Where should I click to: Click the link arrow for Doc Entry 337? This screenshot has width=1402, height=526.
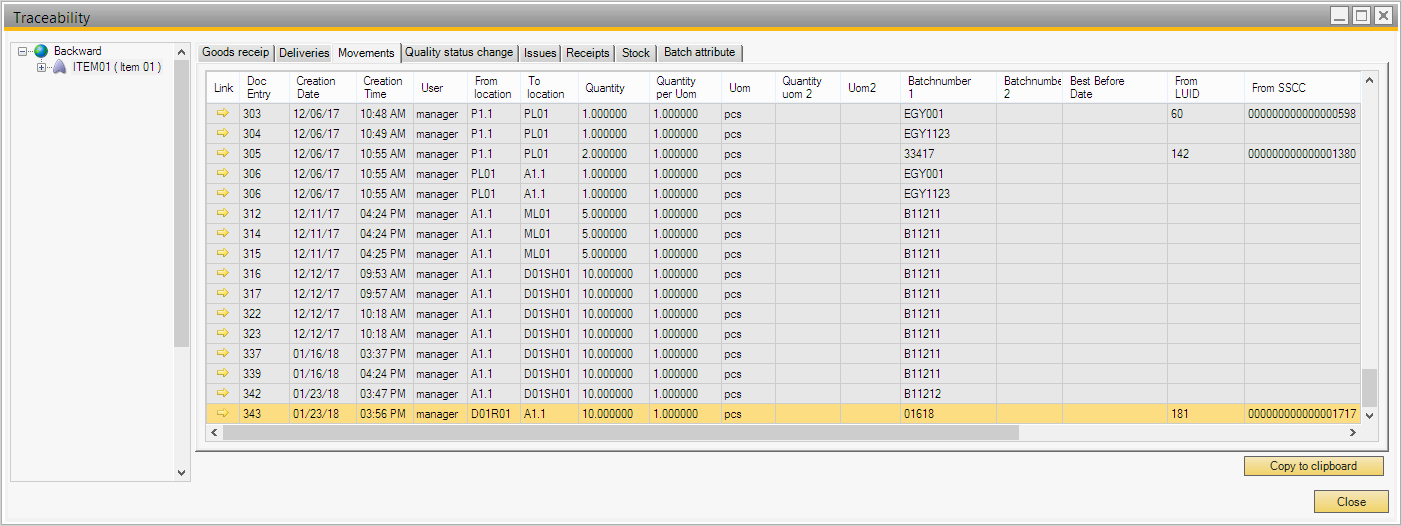point(223,353)
